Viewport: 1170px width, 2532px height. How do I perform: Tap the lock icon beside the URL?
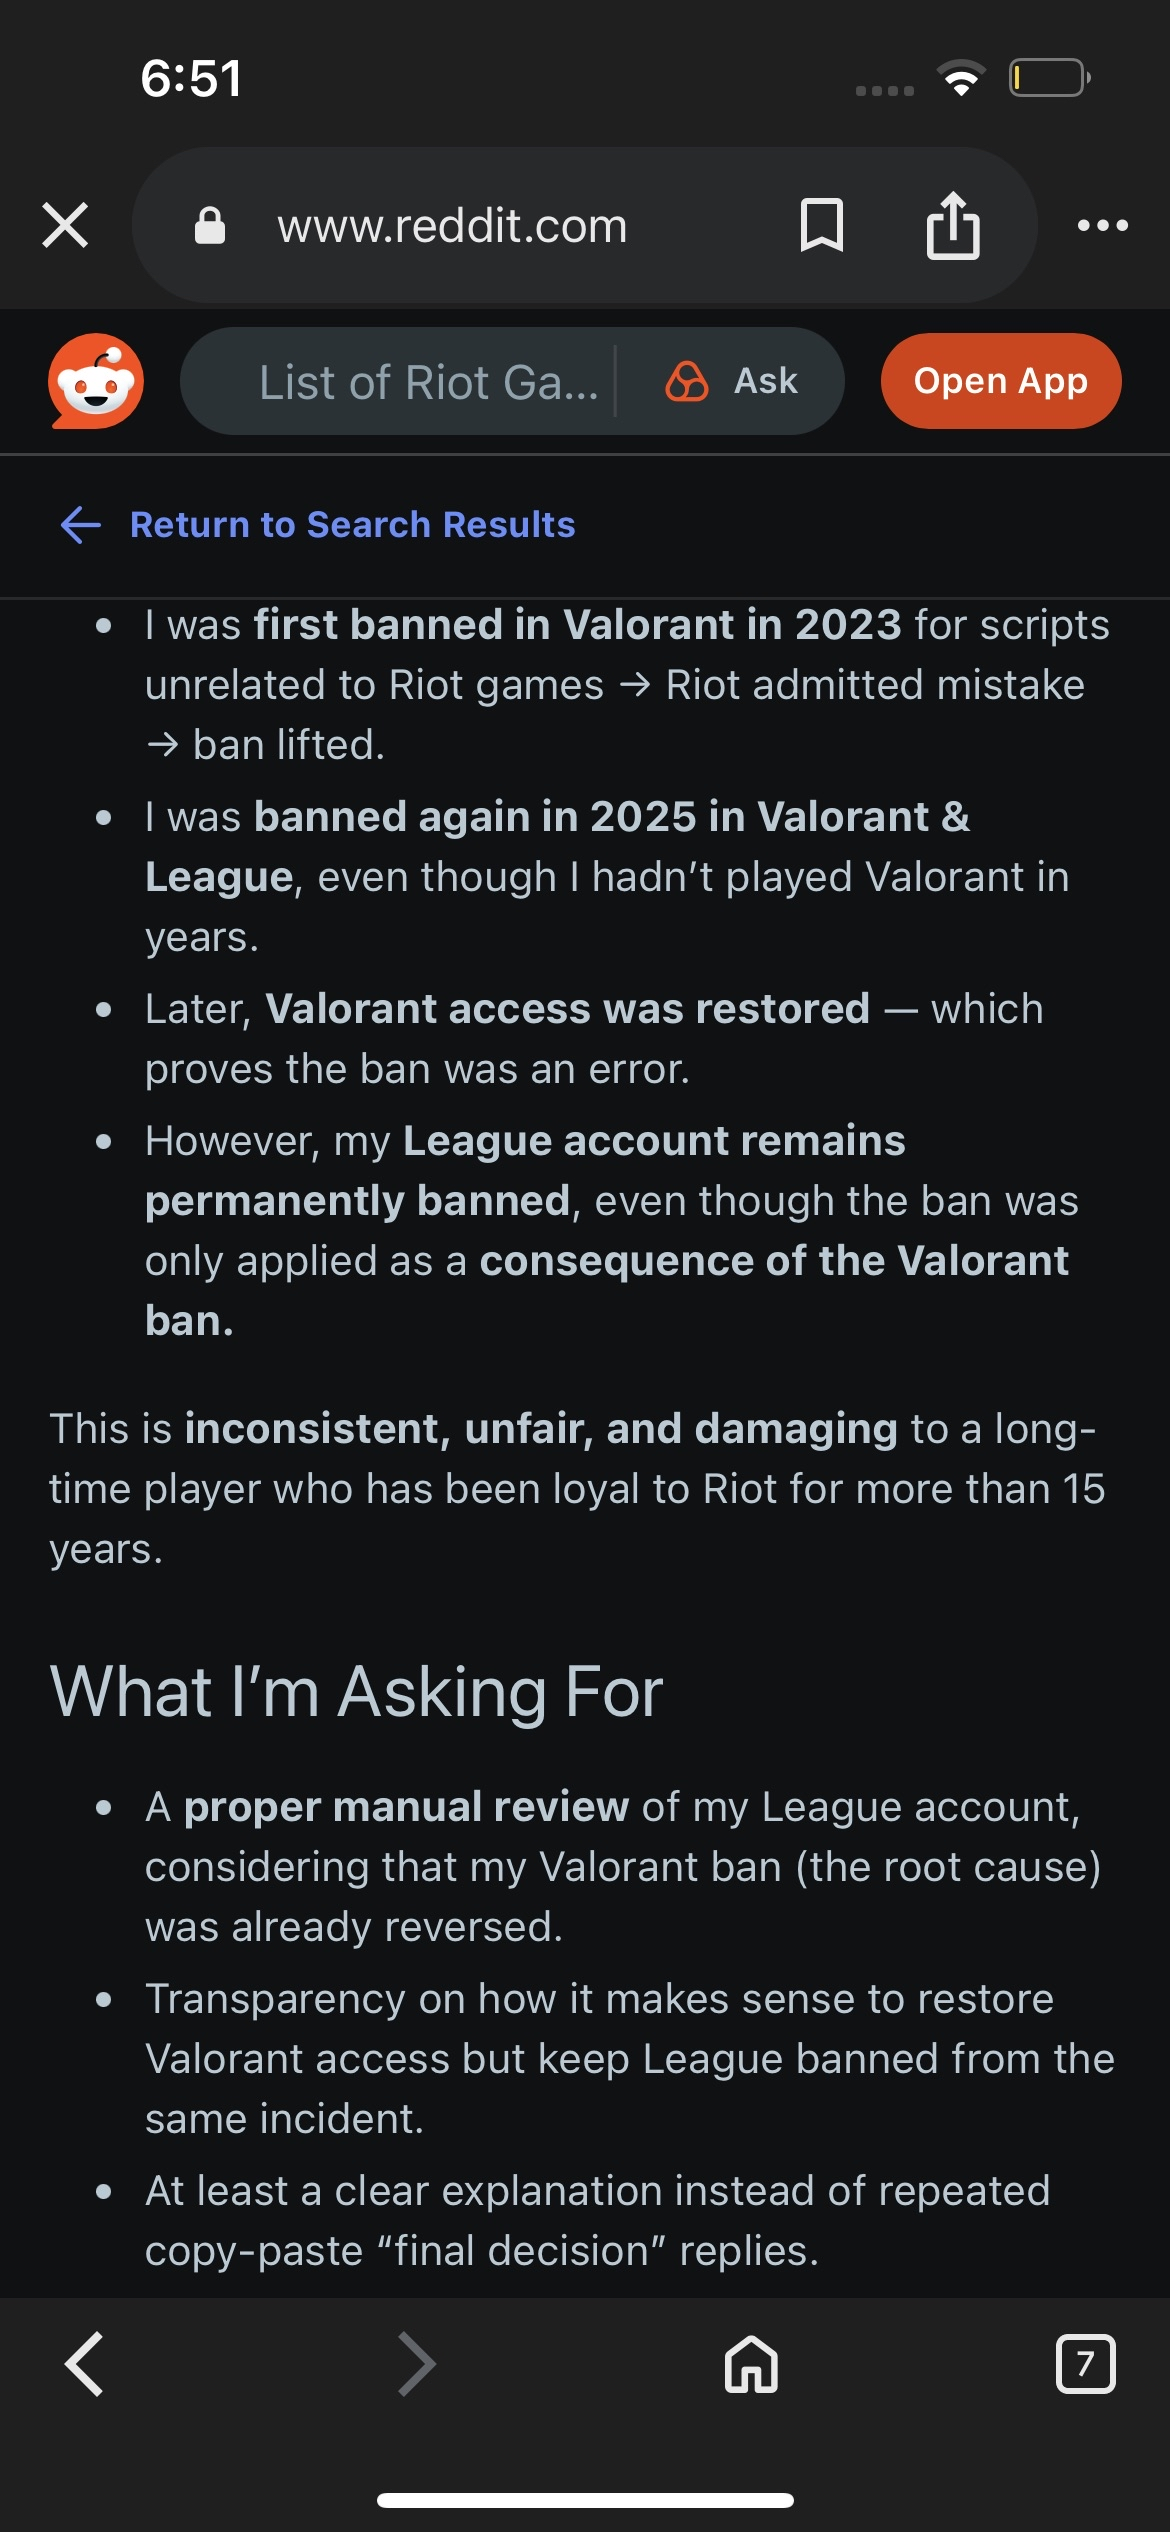[210, 226]
